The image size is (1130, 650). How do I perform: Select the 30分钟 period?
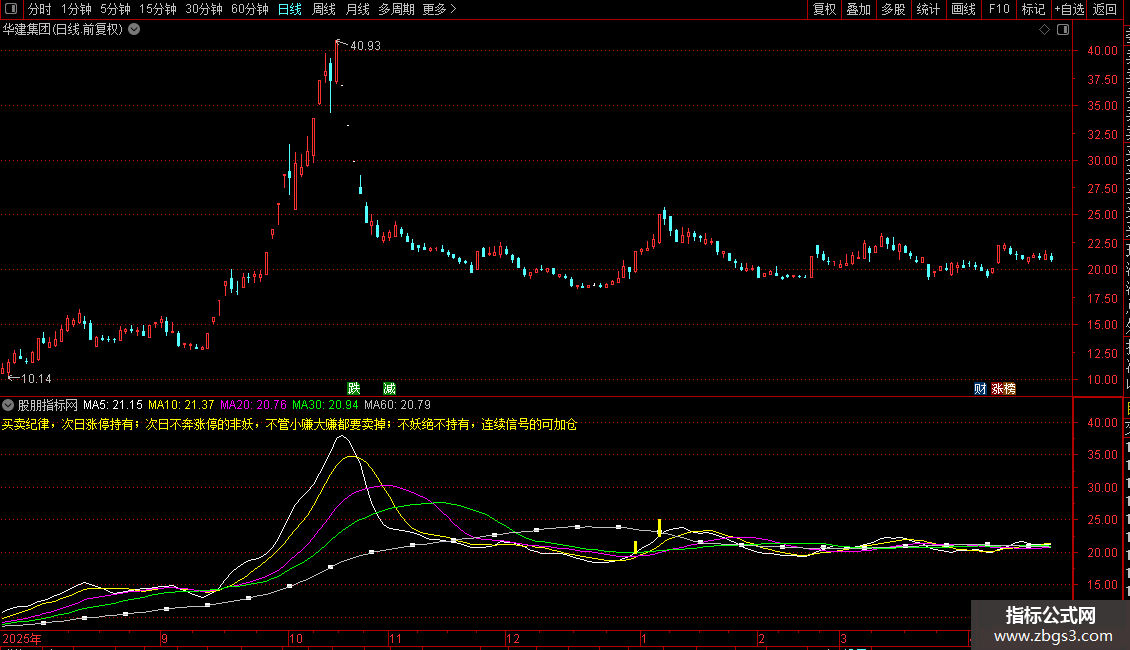[x=204, y=9]
